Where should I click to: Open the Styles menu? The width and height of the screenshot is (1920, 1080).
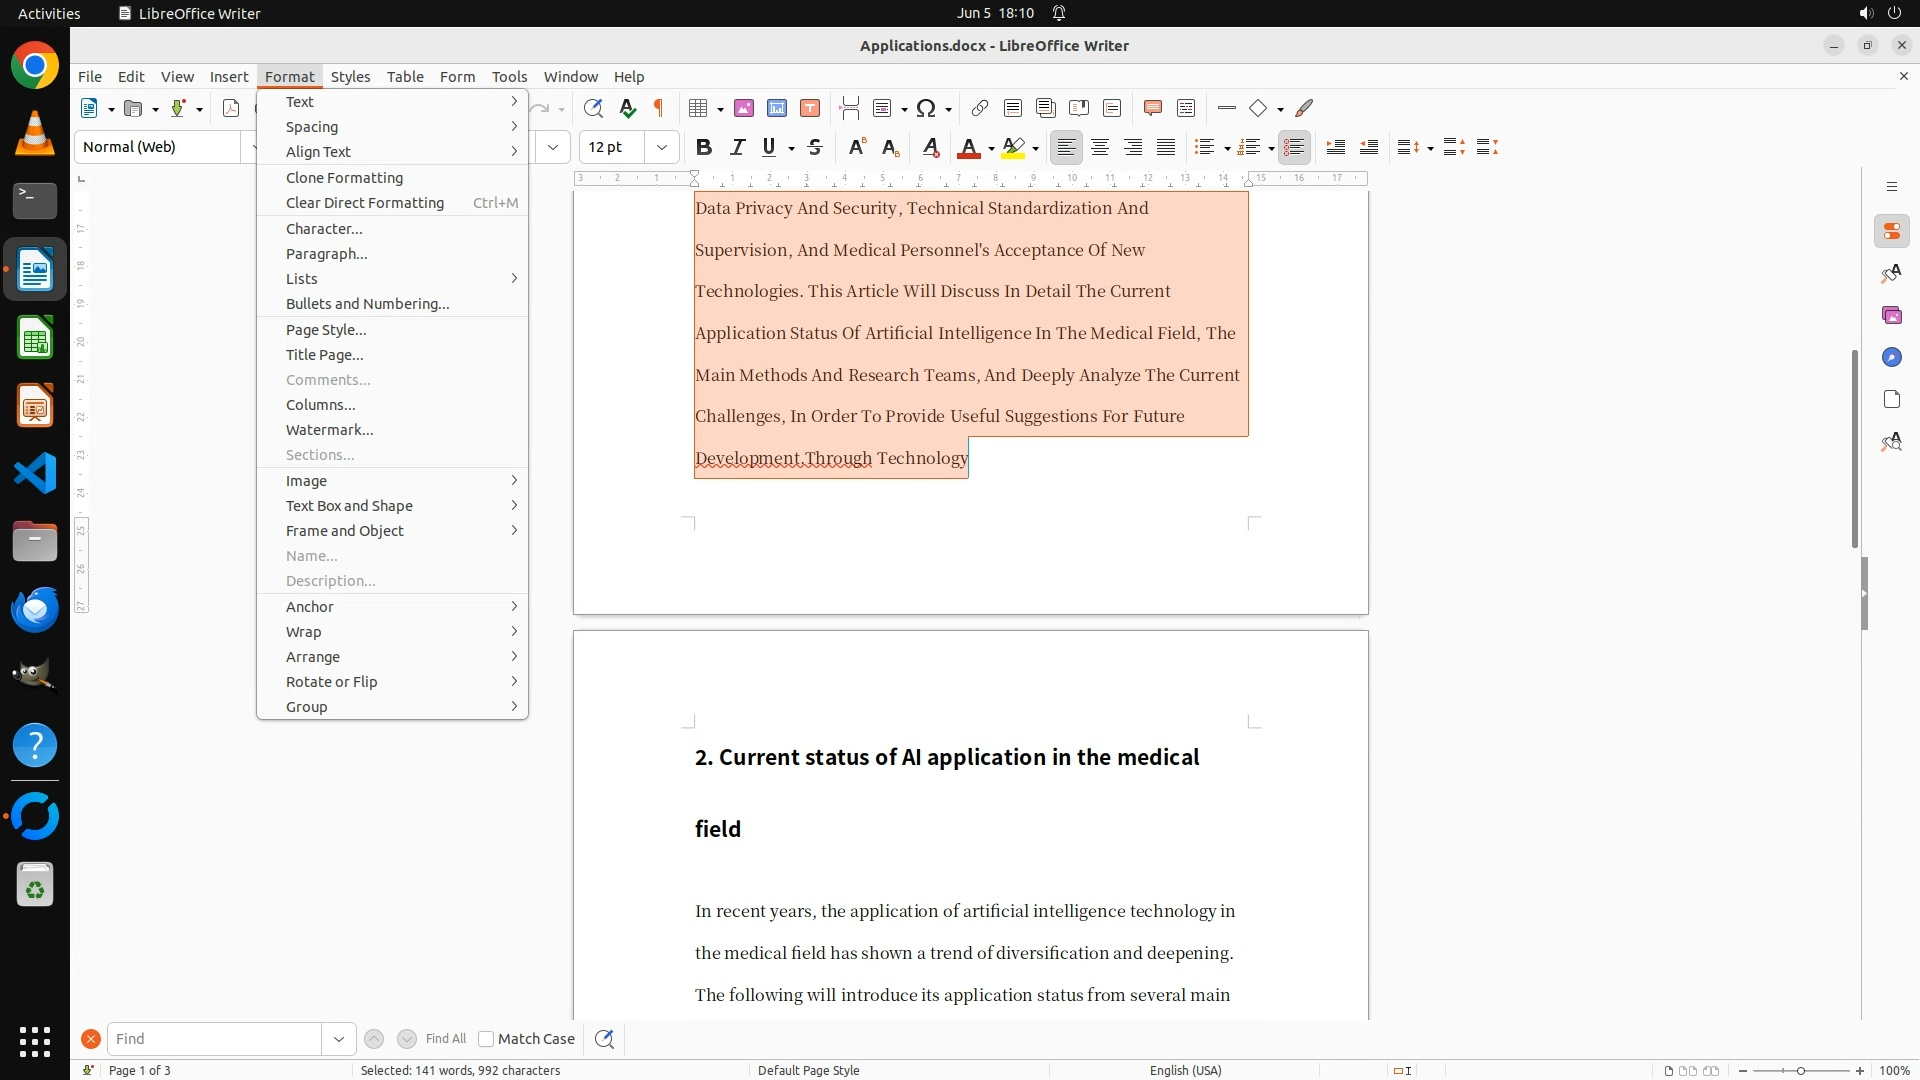click(350, 76)
